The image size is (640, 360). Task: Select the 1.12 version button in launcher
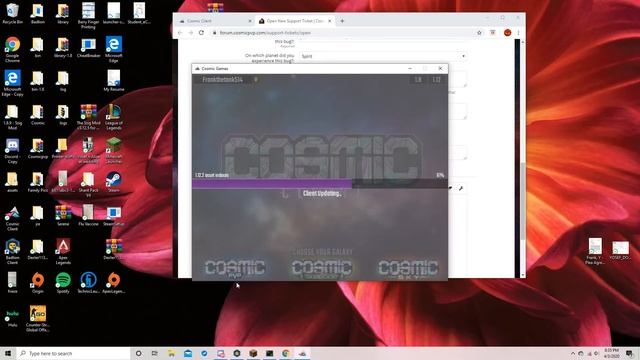click(x=436, y=80)
